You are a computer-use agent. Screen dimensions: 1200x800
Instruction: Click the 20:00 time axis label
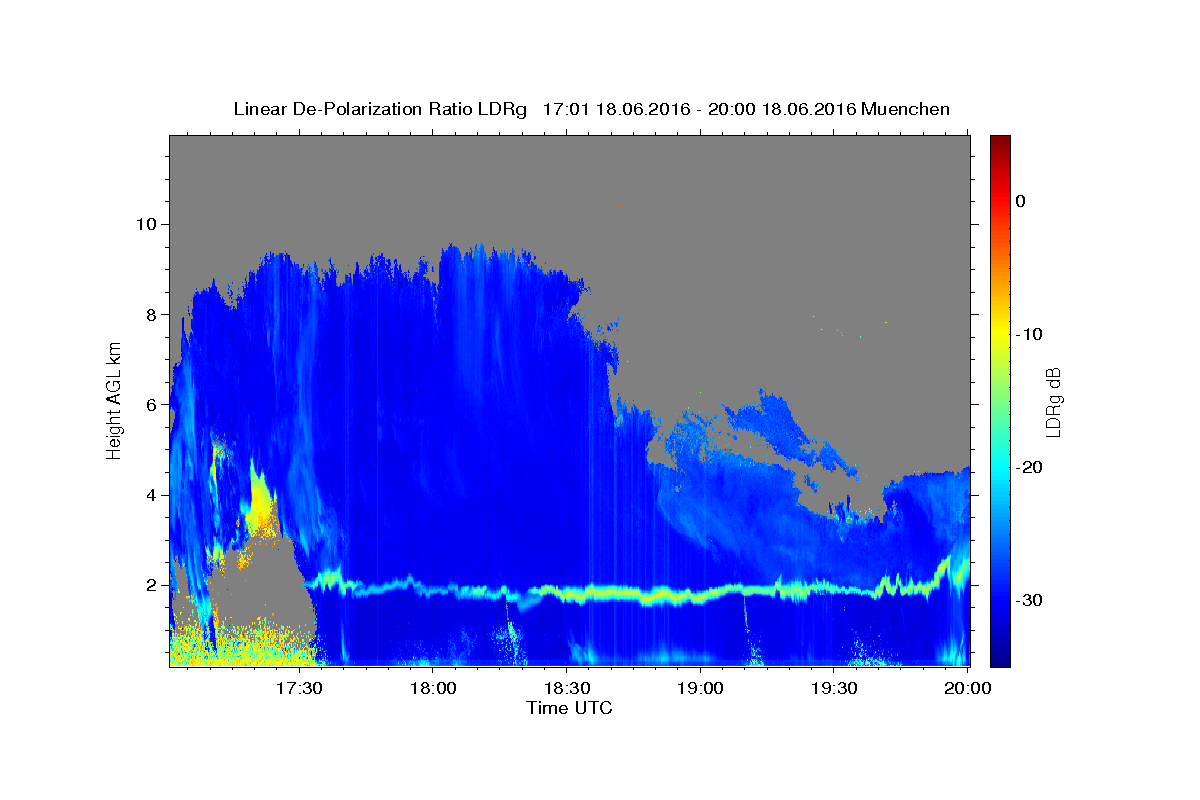tap(968, 688)
